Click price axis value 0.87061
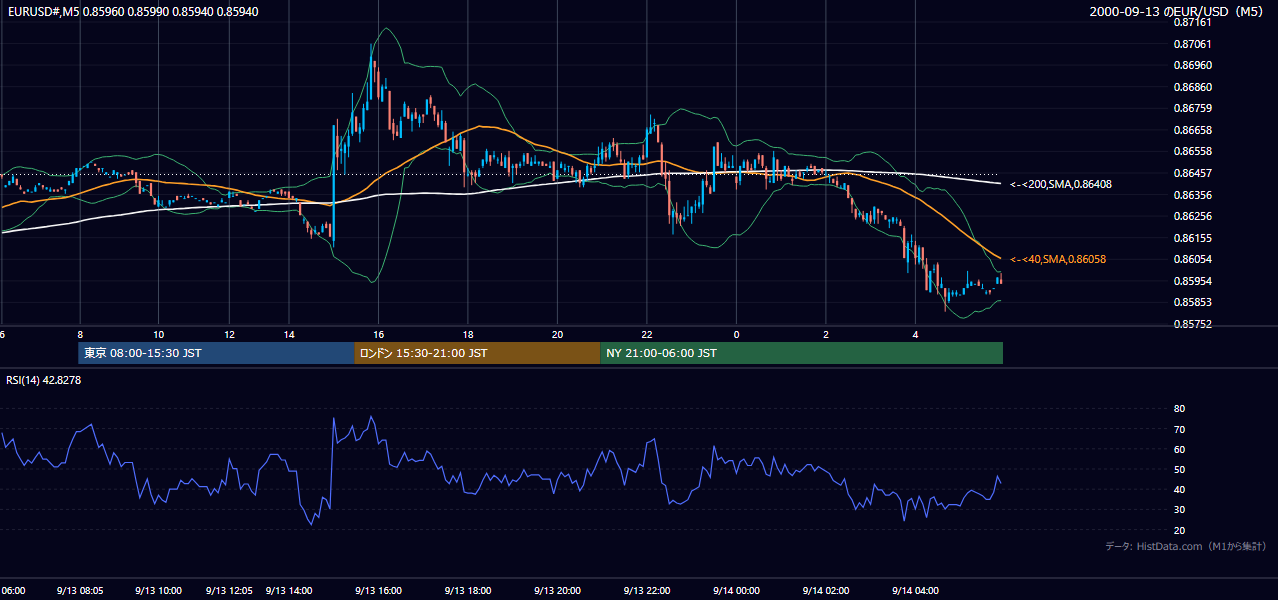The width and height of the screenshot is (1278, 600). [x=1192, y=44]
